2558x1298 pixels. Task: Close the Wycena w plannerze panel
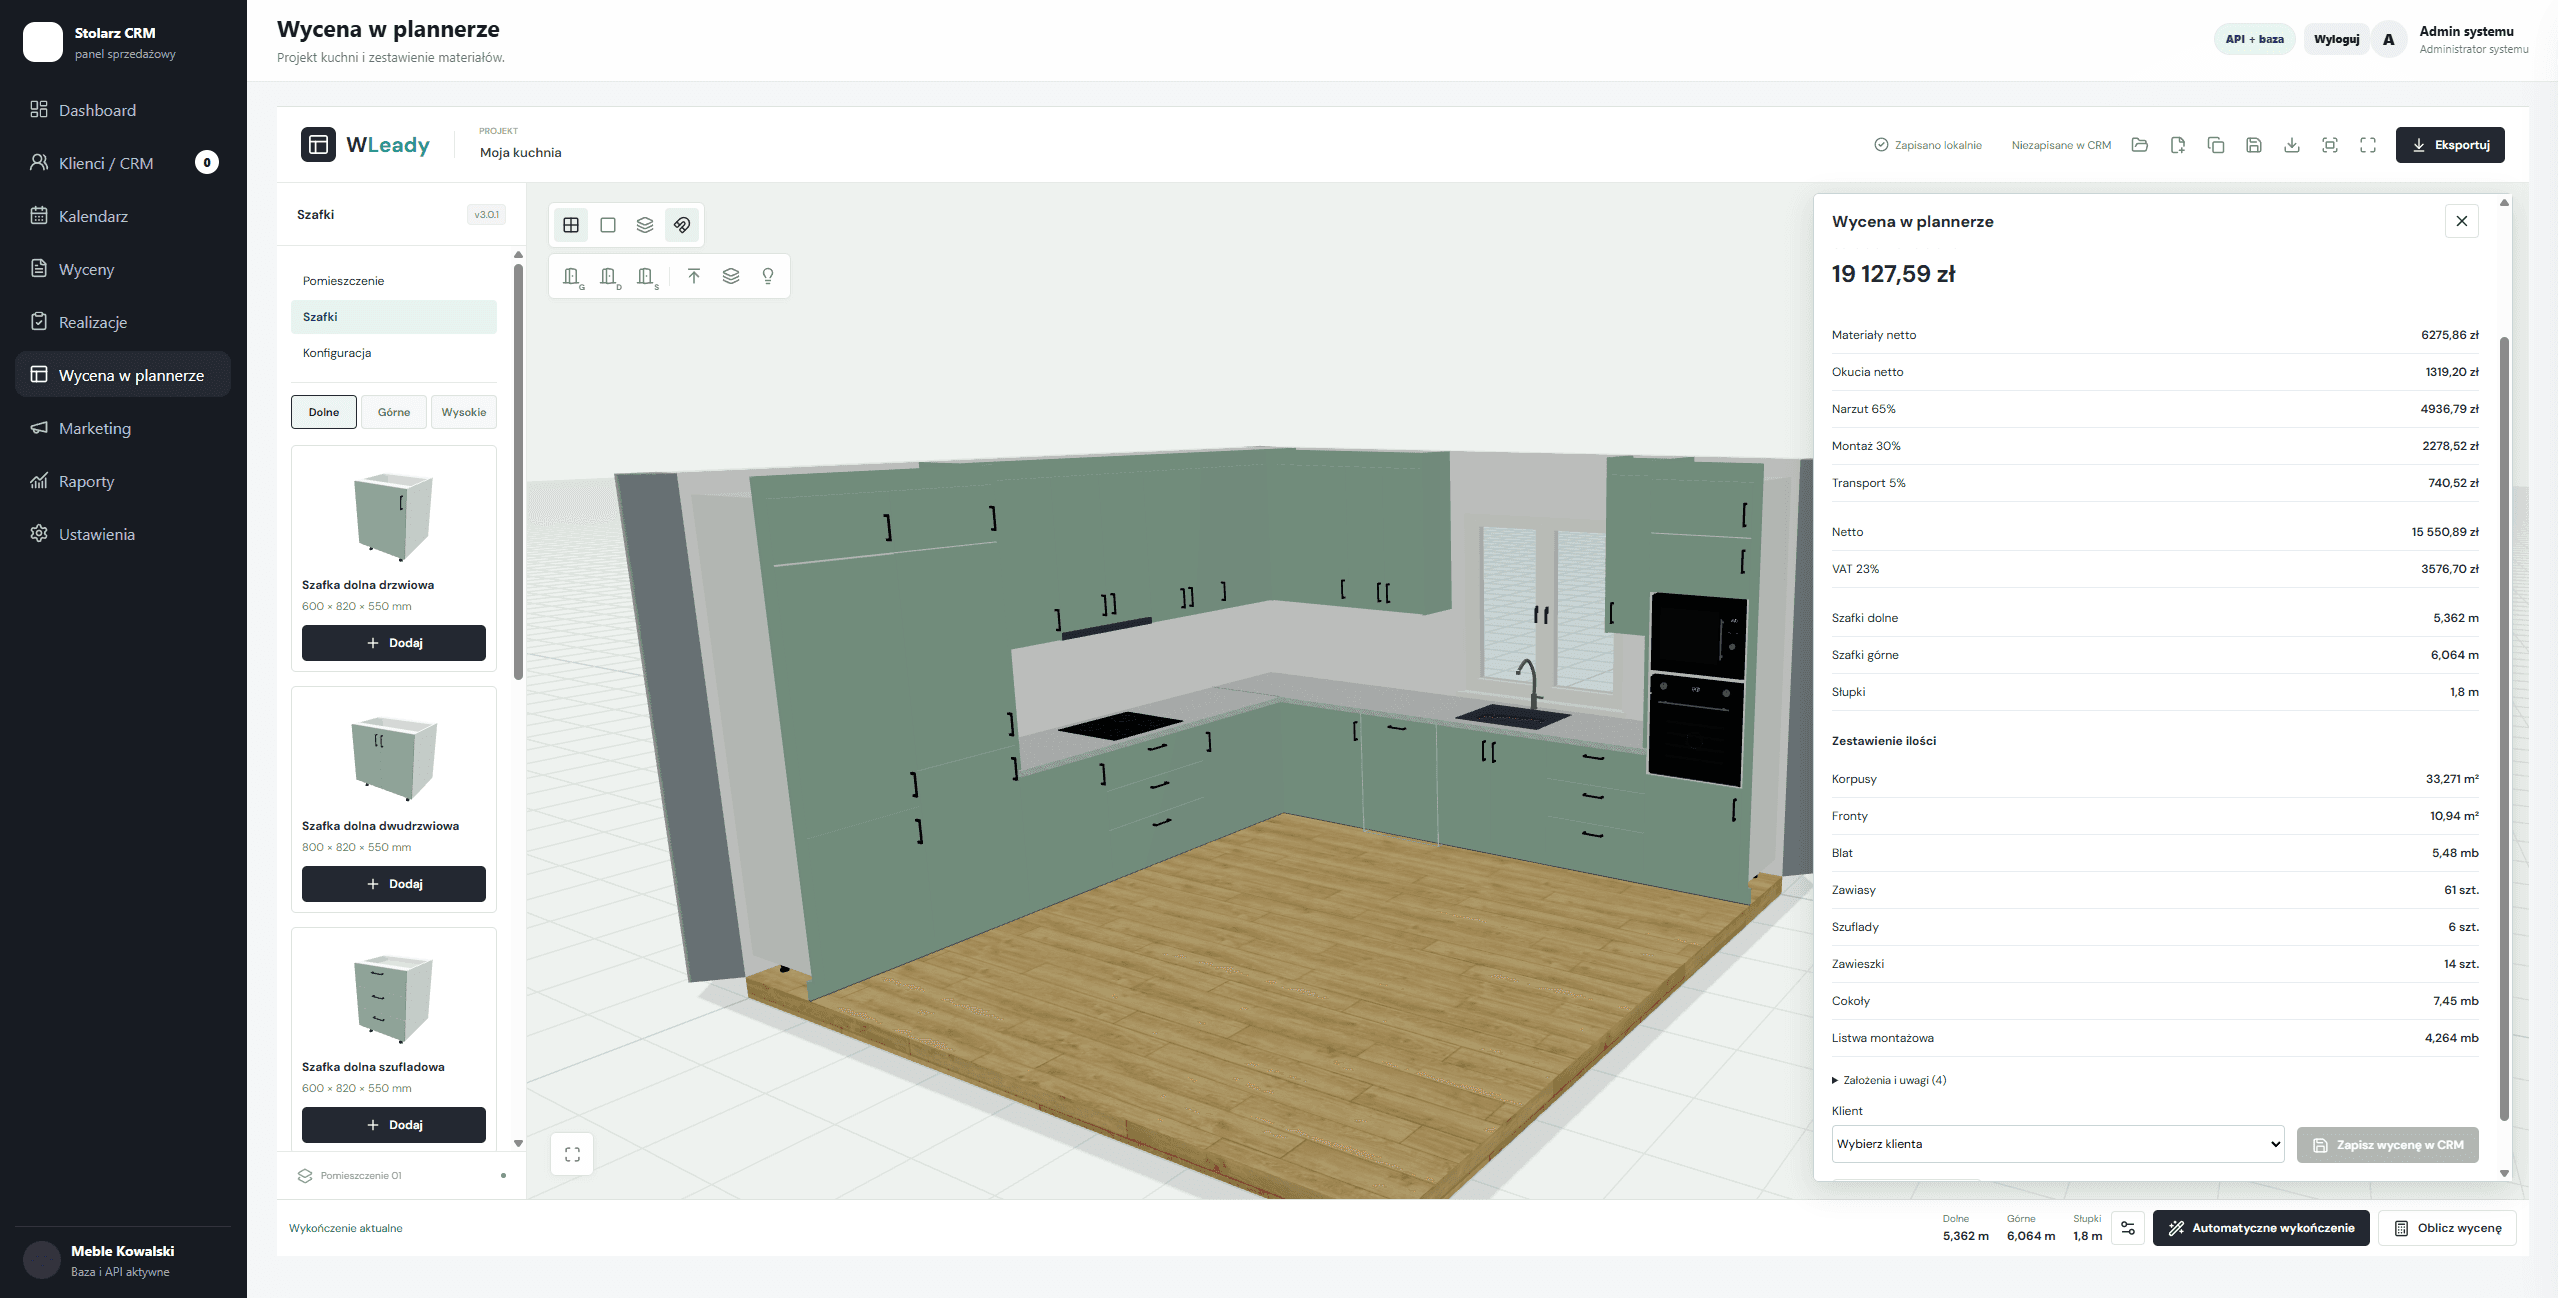point(2462,221)
